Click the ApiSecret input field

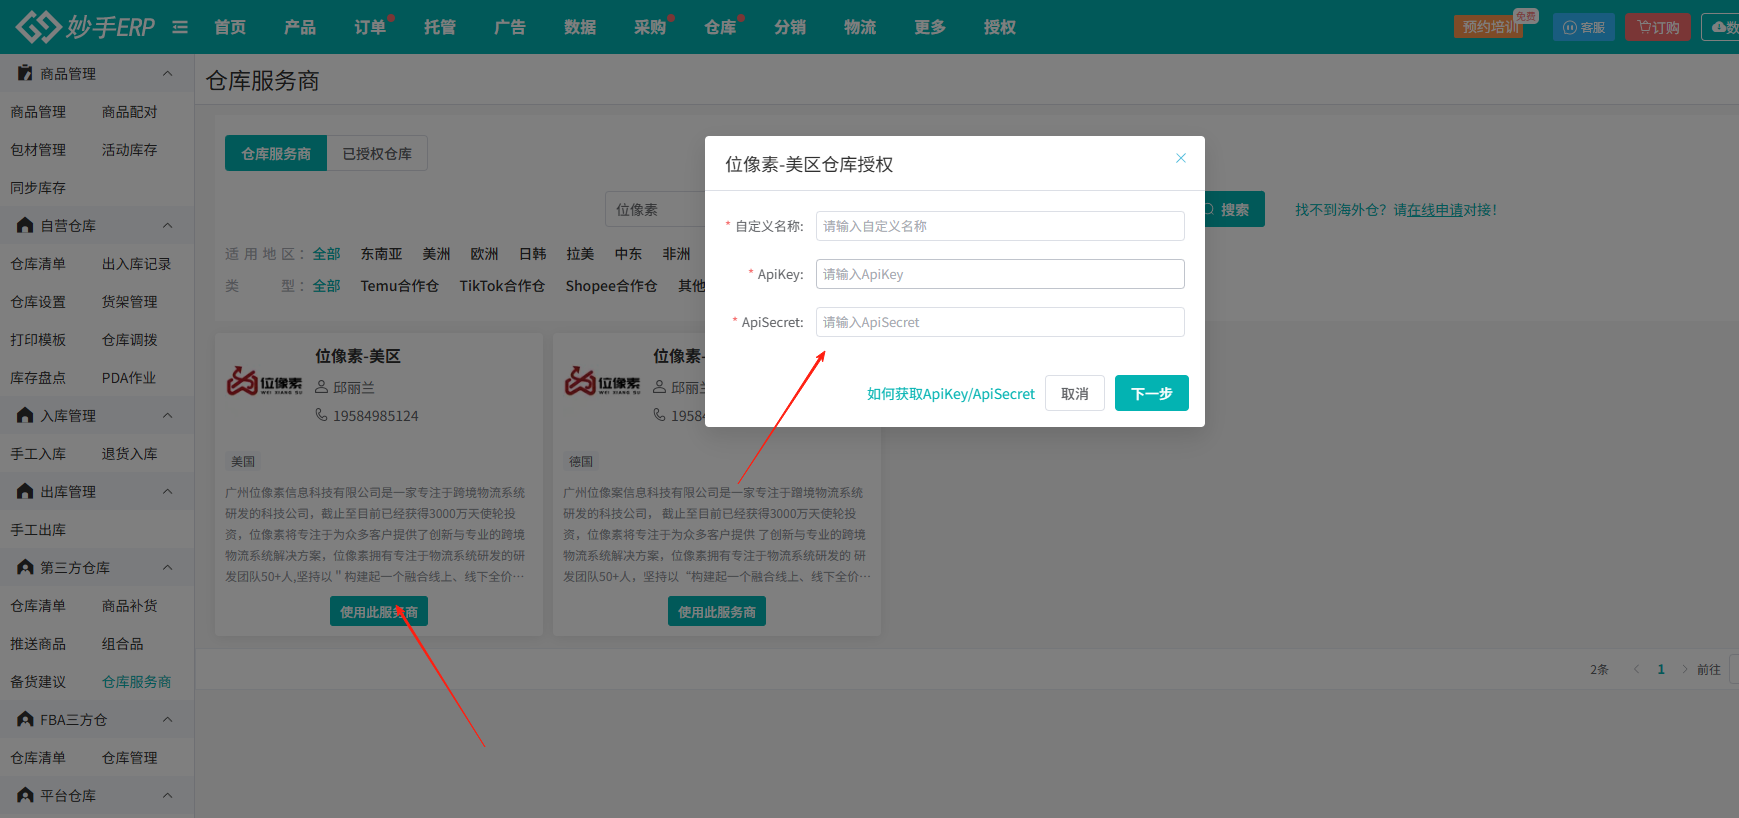point(1000,322)
